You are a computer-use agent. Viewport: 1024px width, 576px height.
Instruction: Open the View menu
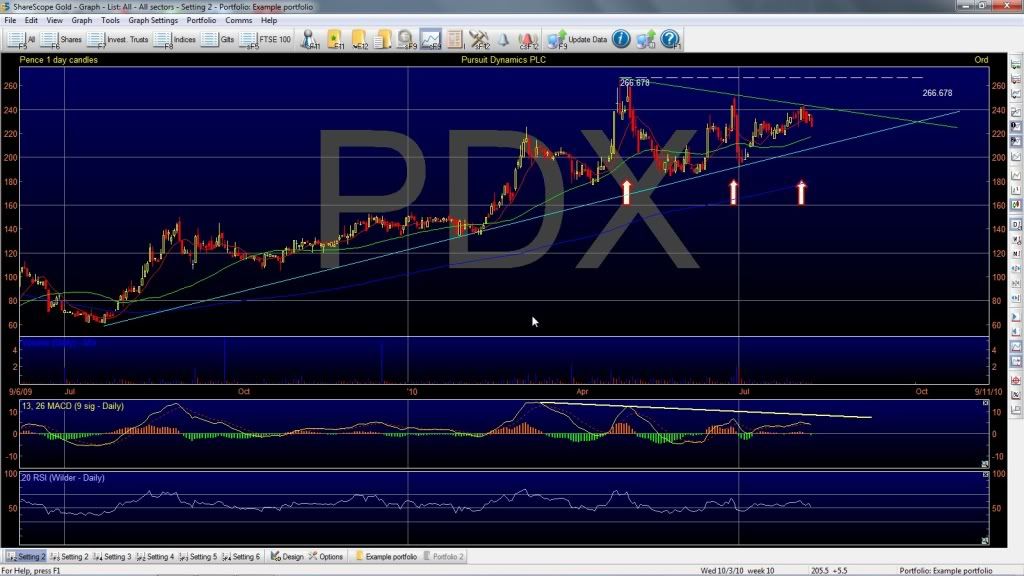55,20
